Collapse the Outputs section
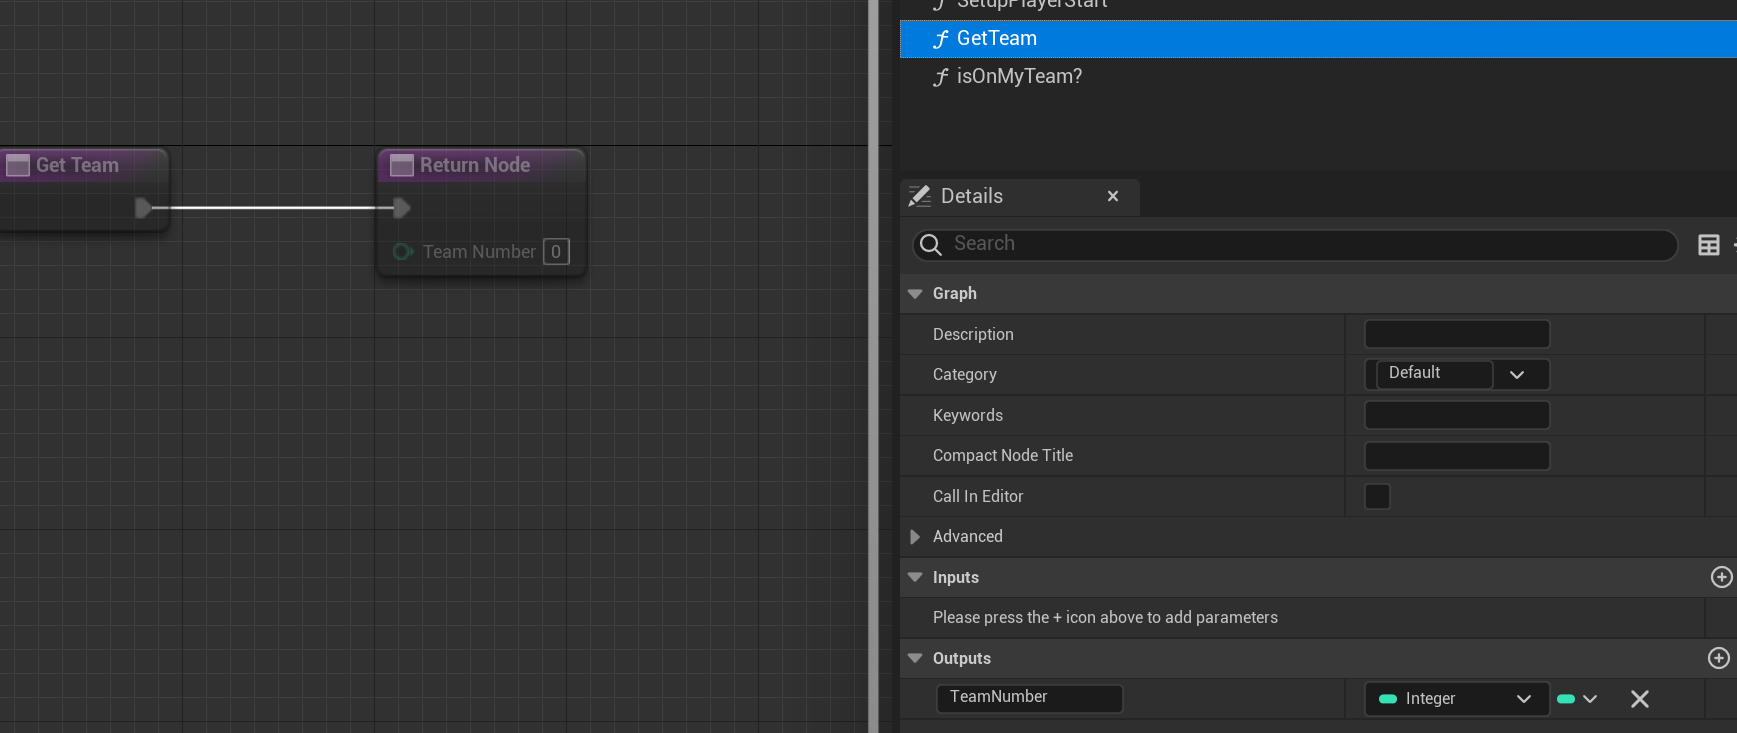The image size is (1737, 733). 915,658
